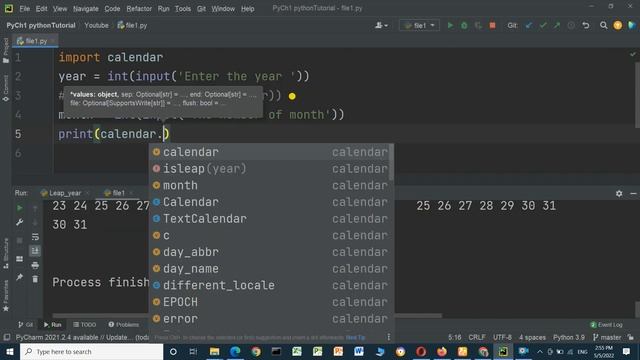Toggle soft-wrap in Run output
The width and height of the screenshot is (640, 360).
tap(35, 237)
